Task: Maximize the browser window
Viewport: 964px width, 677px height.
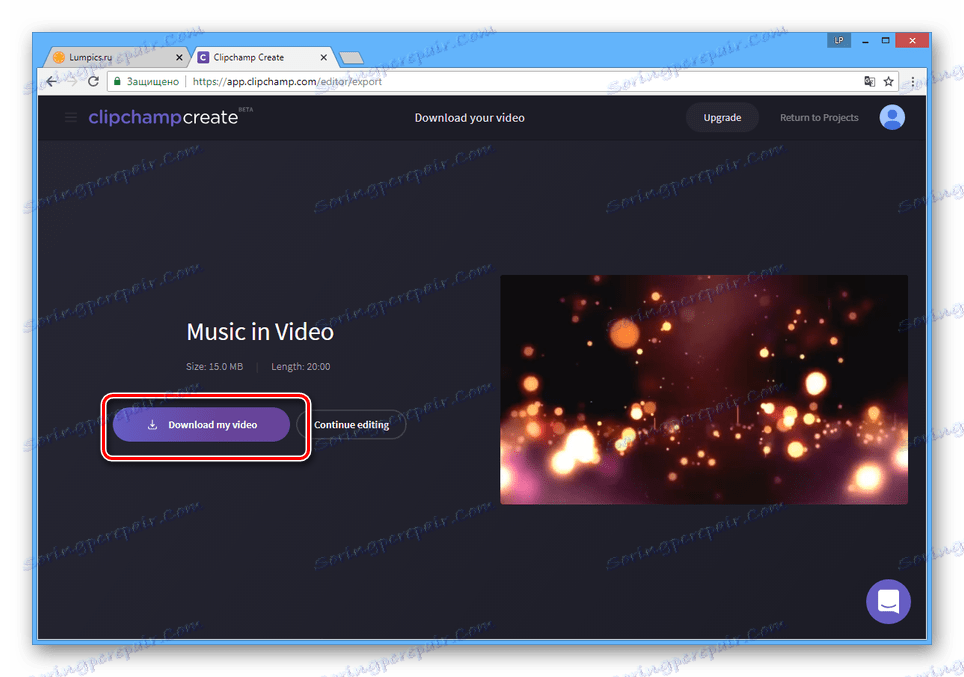Action: (885, 41)
